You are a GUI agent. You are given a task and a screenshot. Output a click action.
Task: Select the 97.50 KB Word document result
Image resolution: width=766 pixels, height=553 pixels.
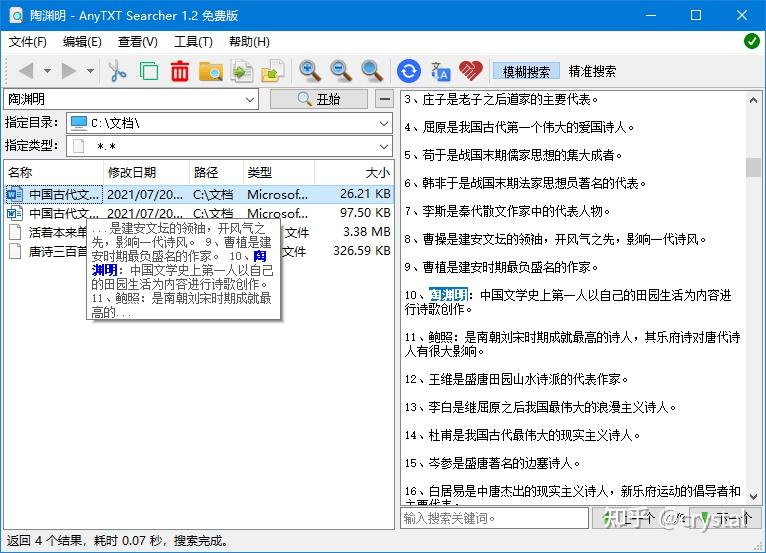point(199,213)
